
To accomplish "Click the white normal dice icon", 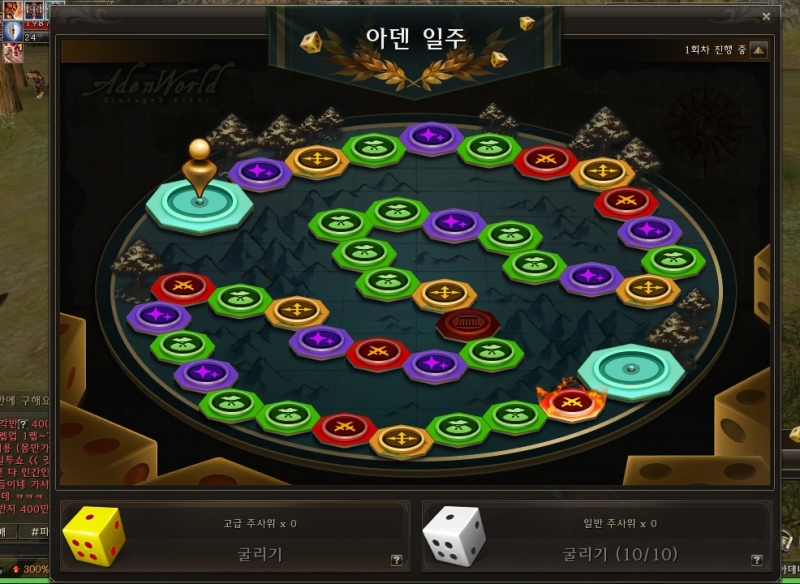I will click(x=455, y=536).
